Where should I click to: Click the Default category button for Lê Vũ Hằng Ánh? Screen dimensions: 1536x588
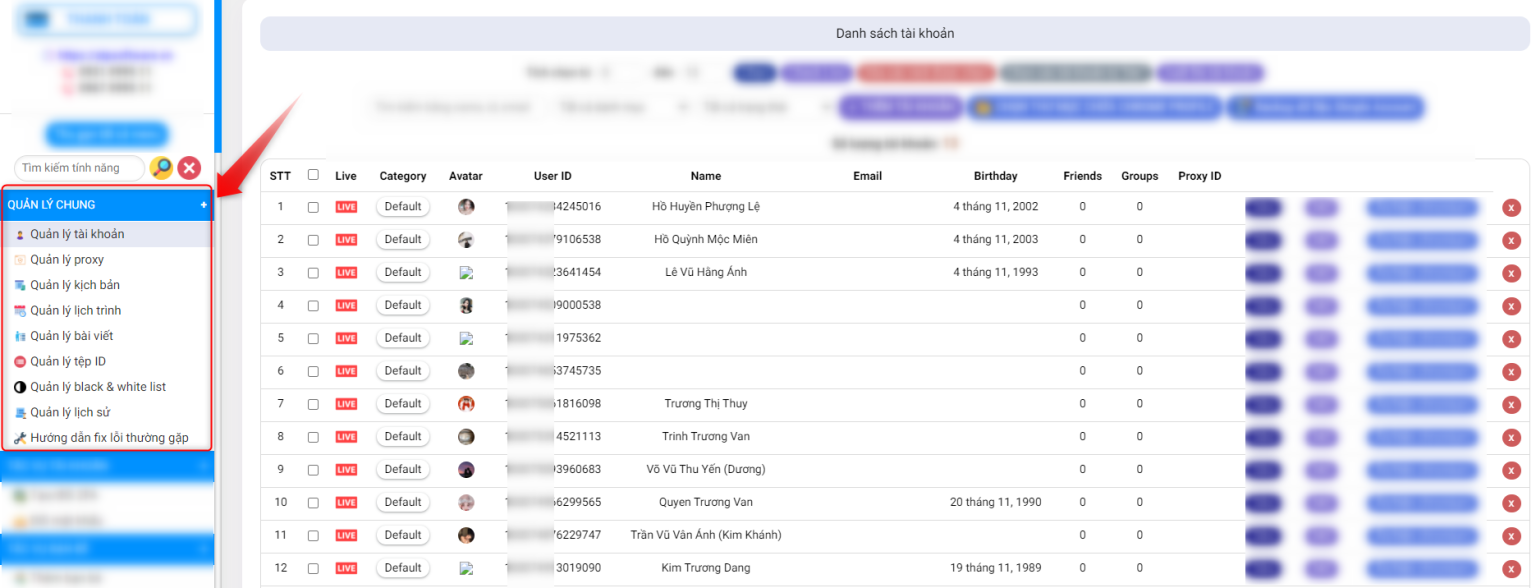tap(402, 271)
